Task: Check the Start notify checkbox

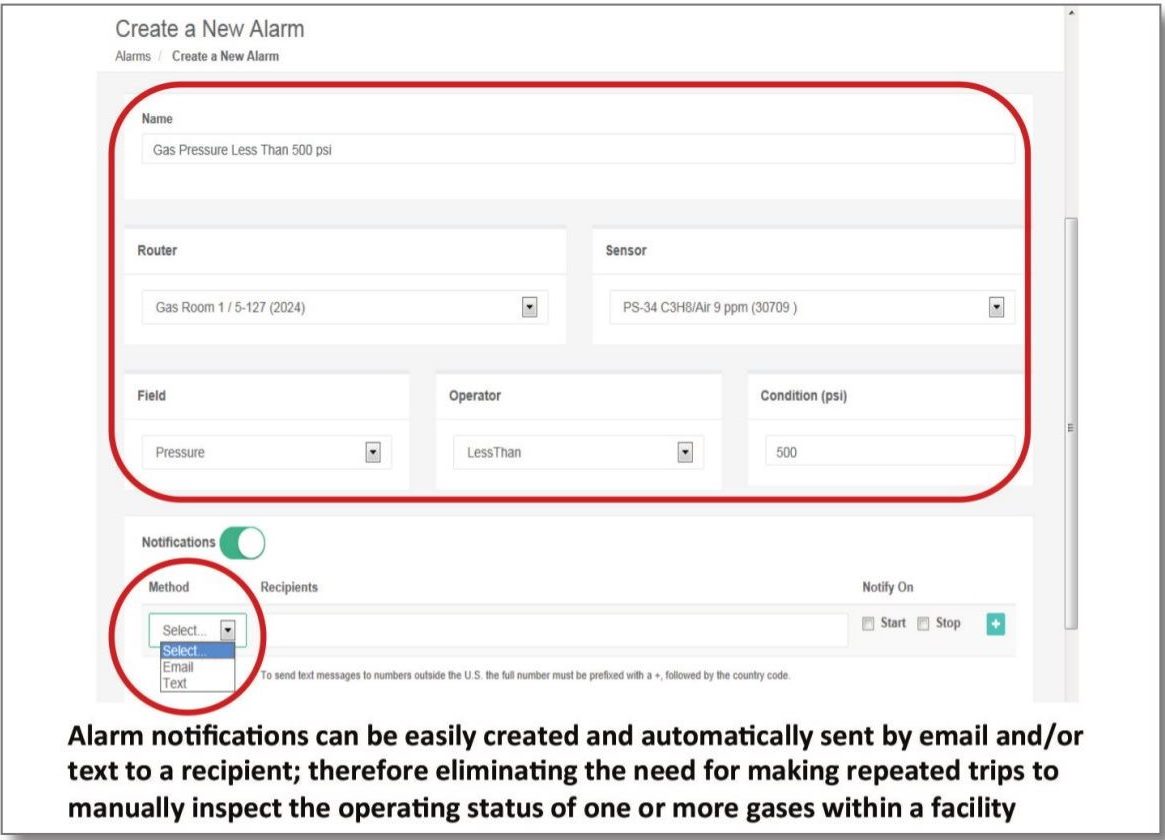Action: pos(868,624)
